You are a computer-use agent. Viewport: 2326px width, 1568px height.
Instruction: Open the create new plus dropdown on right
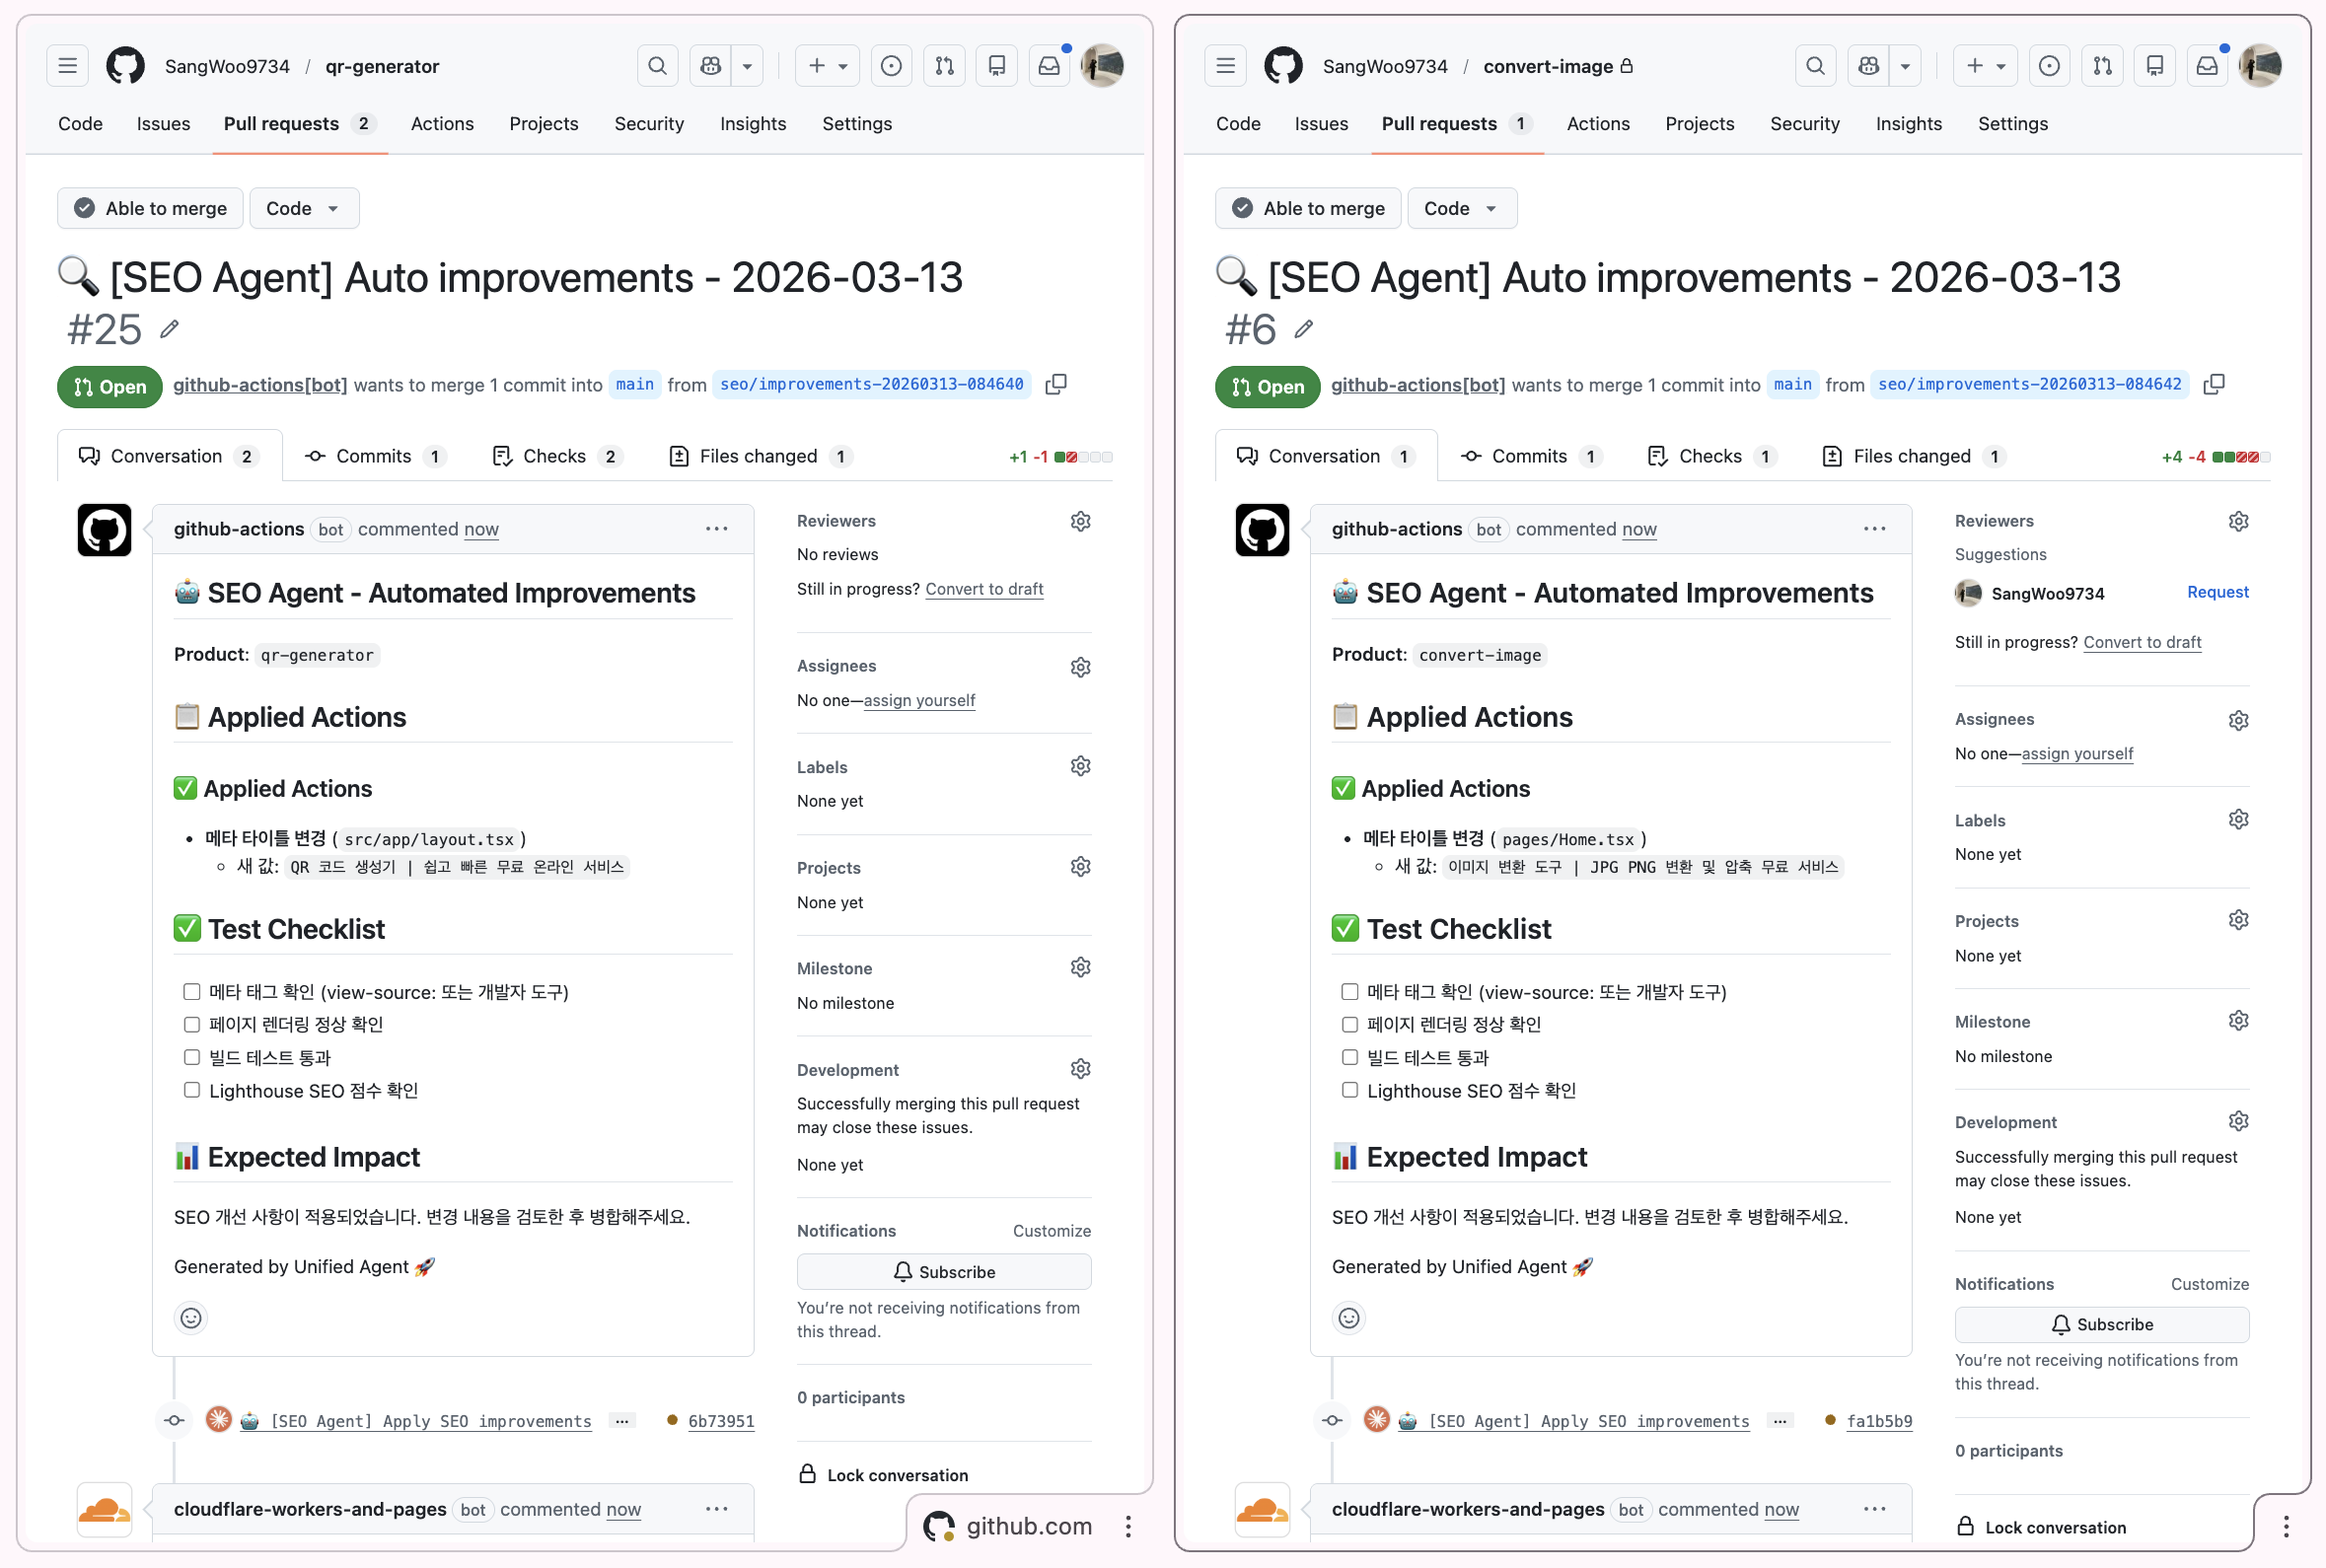pos(1985,66)
